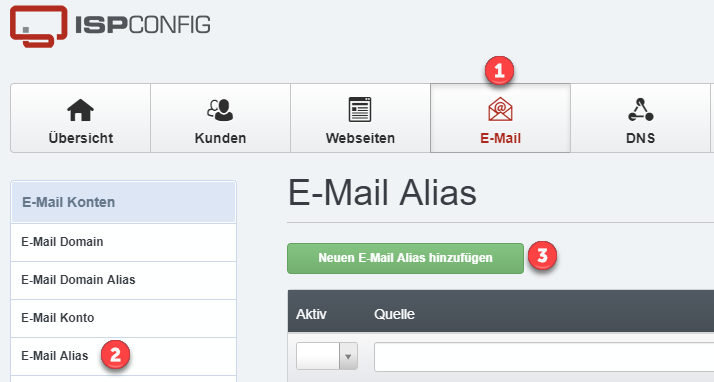Focus the Quelle filter text field

544,357
